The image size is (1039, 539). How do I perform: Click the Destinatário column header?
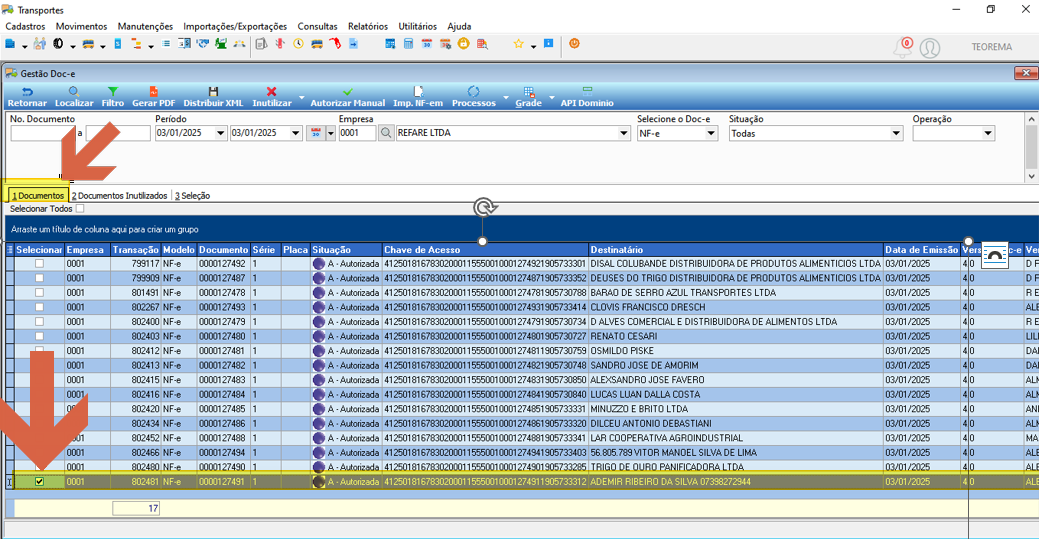point(736,250)
